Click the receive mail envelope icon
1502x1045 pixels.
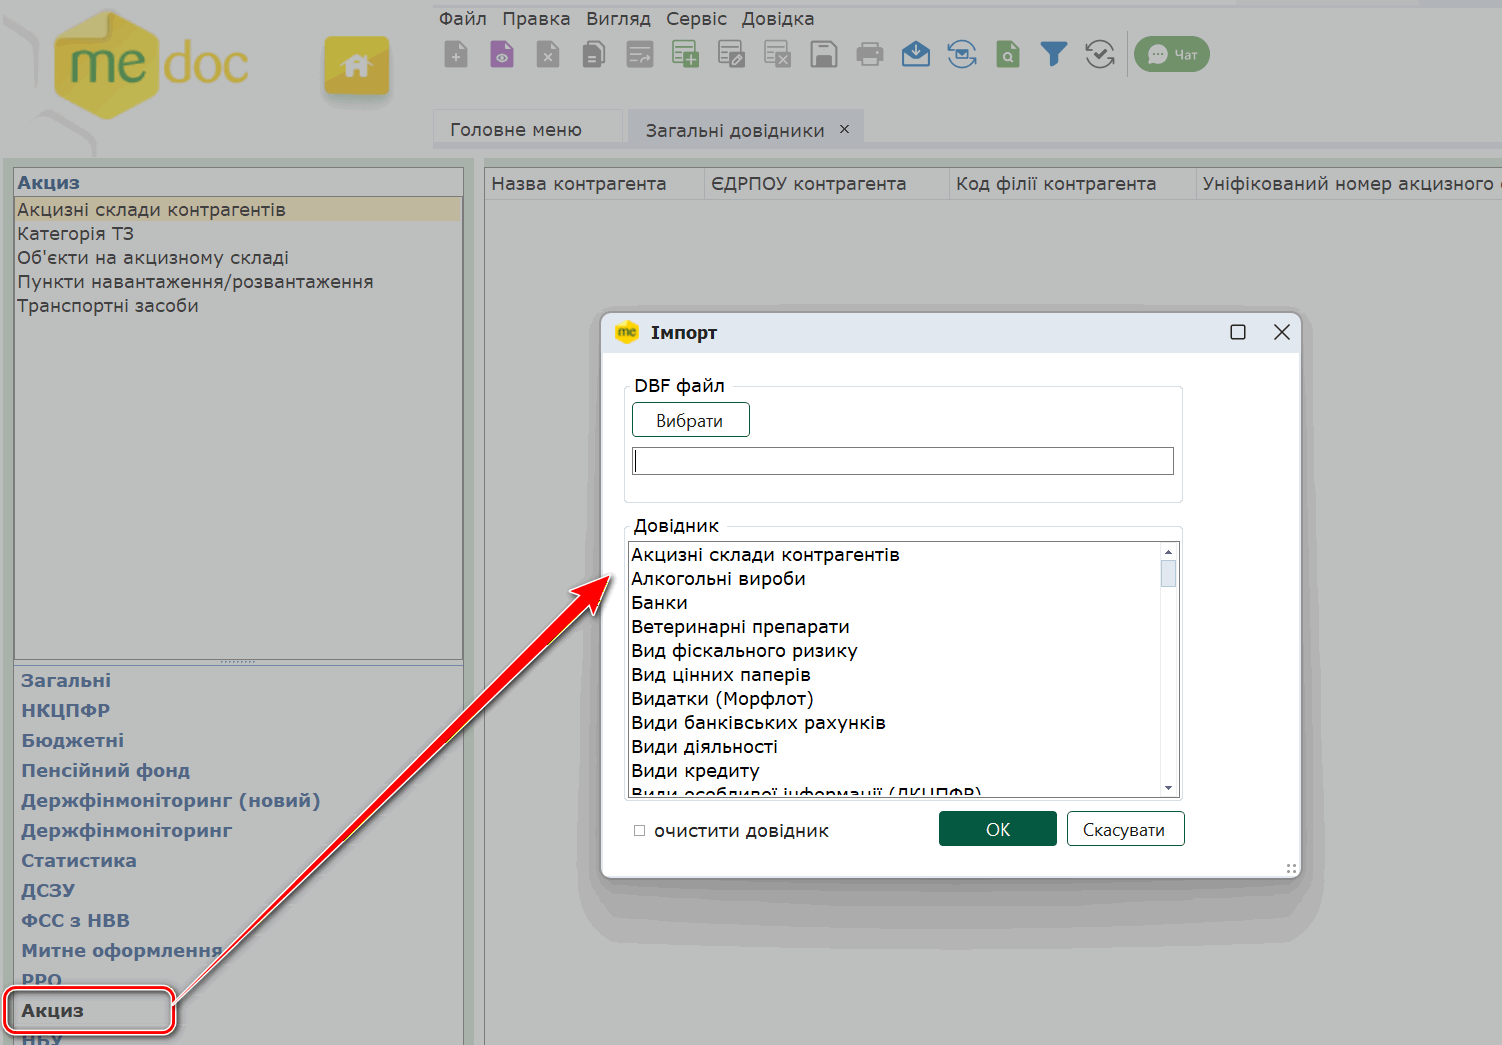[915, 54]
